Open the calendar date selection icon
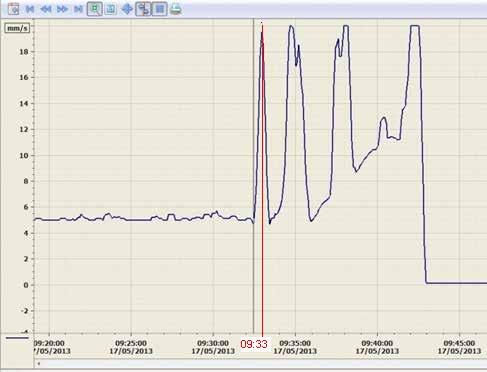Screen dimensions: 487x372 pyautogui.click(x=13, y=9)
